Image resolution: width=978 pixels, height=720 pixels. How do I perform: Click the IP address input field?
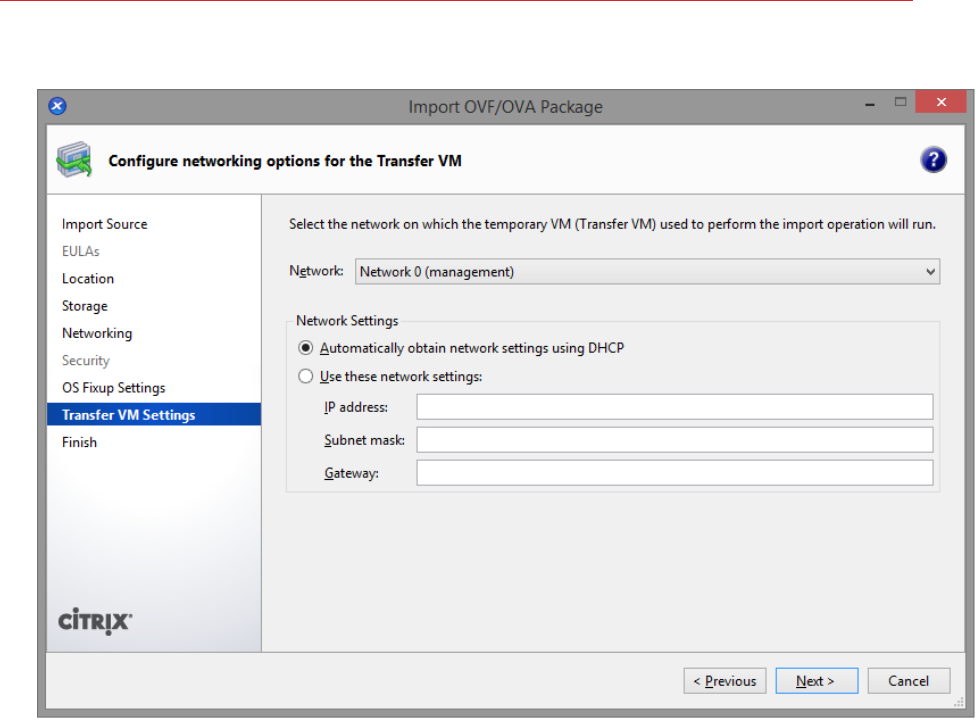click(674, 407)
